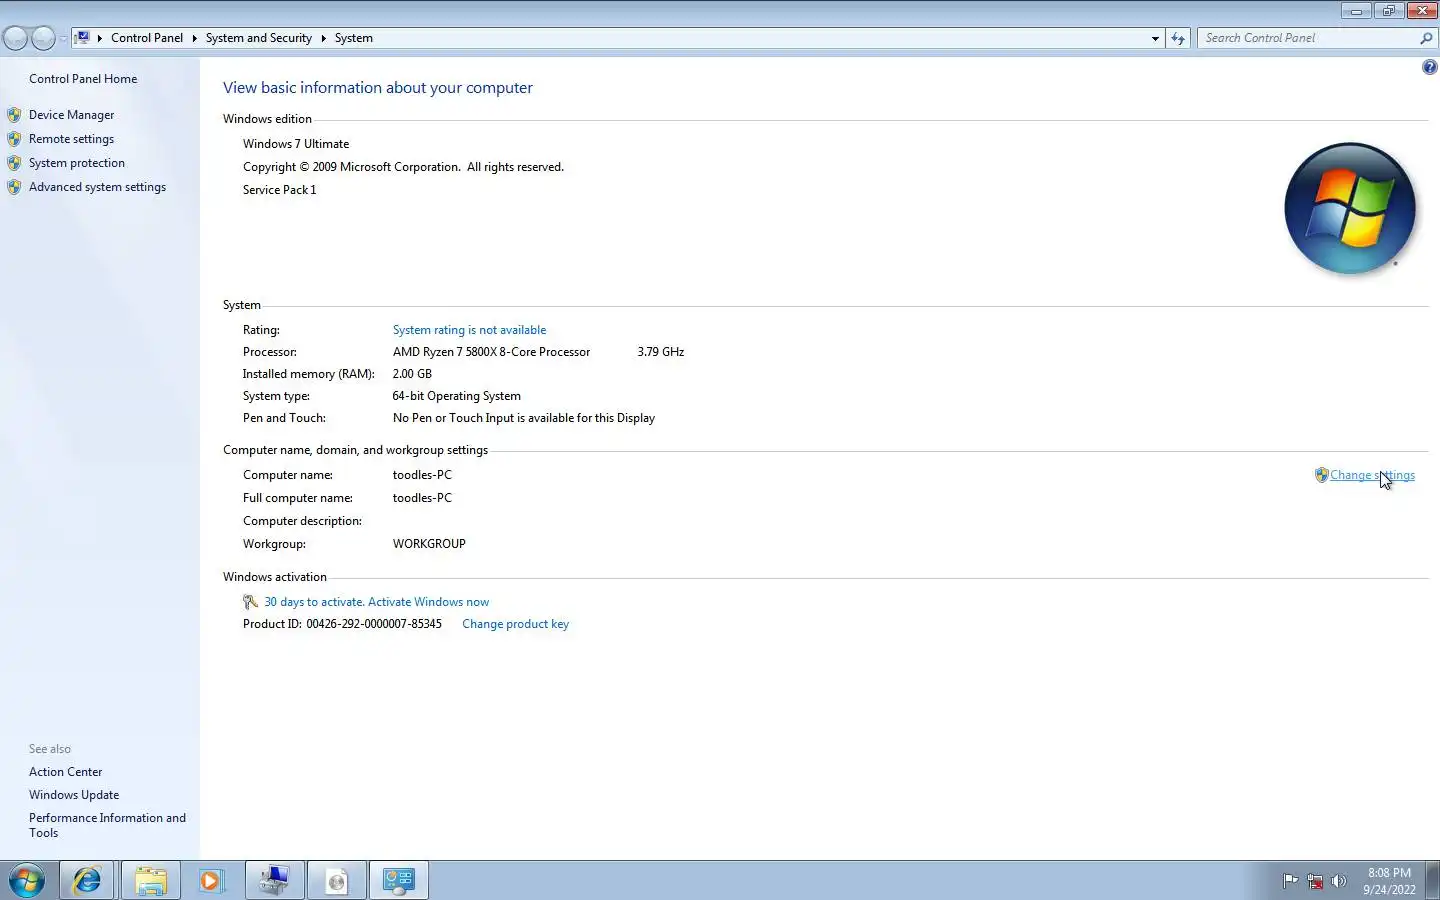Click the volume speaker tray icon

coord(1339,881)
